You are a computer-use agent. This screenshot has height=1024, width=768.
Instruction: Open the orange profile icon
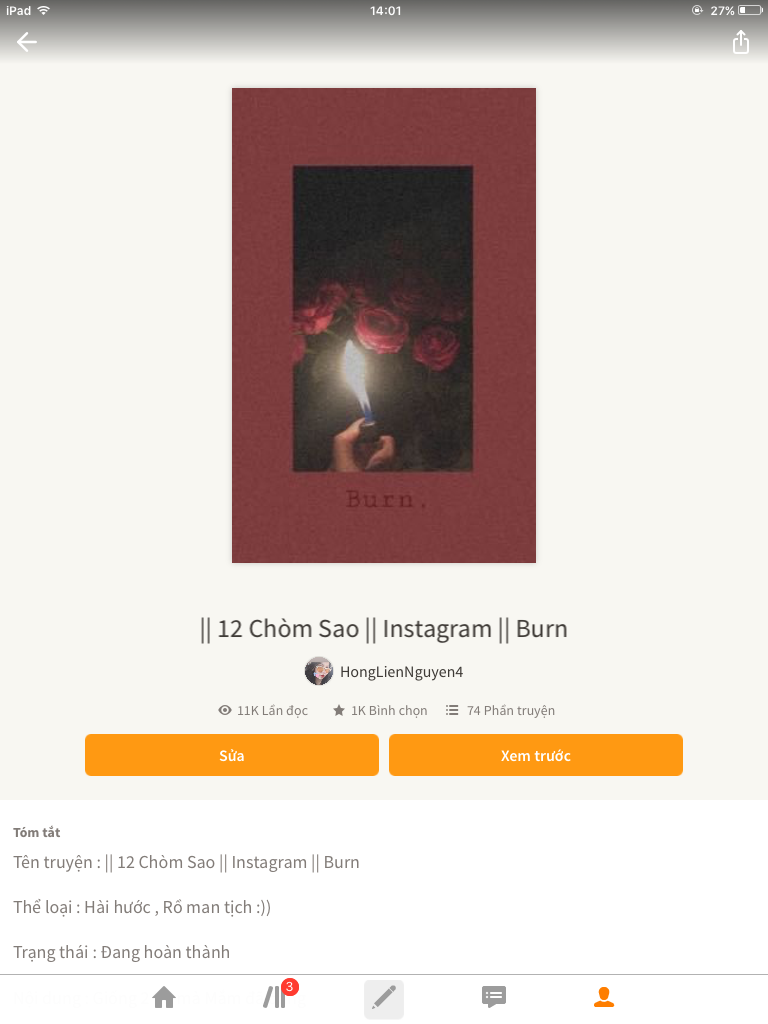point(603,997)
